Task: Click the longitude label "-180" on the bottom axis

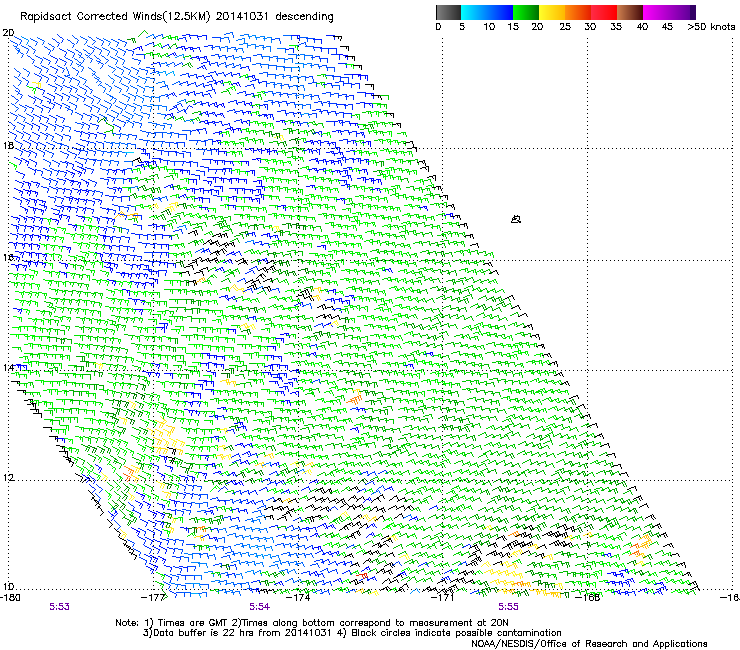Action: coord(10,597)
